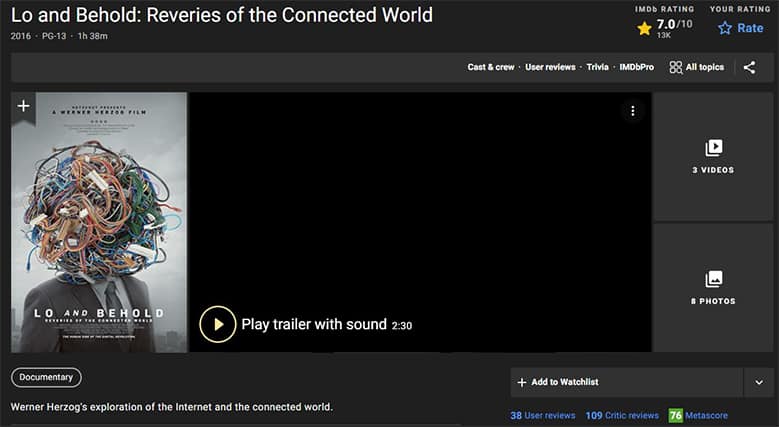Click the 1h 38m runtime text
The image size is (779, 427).
click(x=92, y=36)
